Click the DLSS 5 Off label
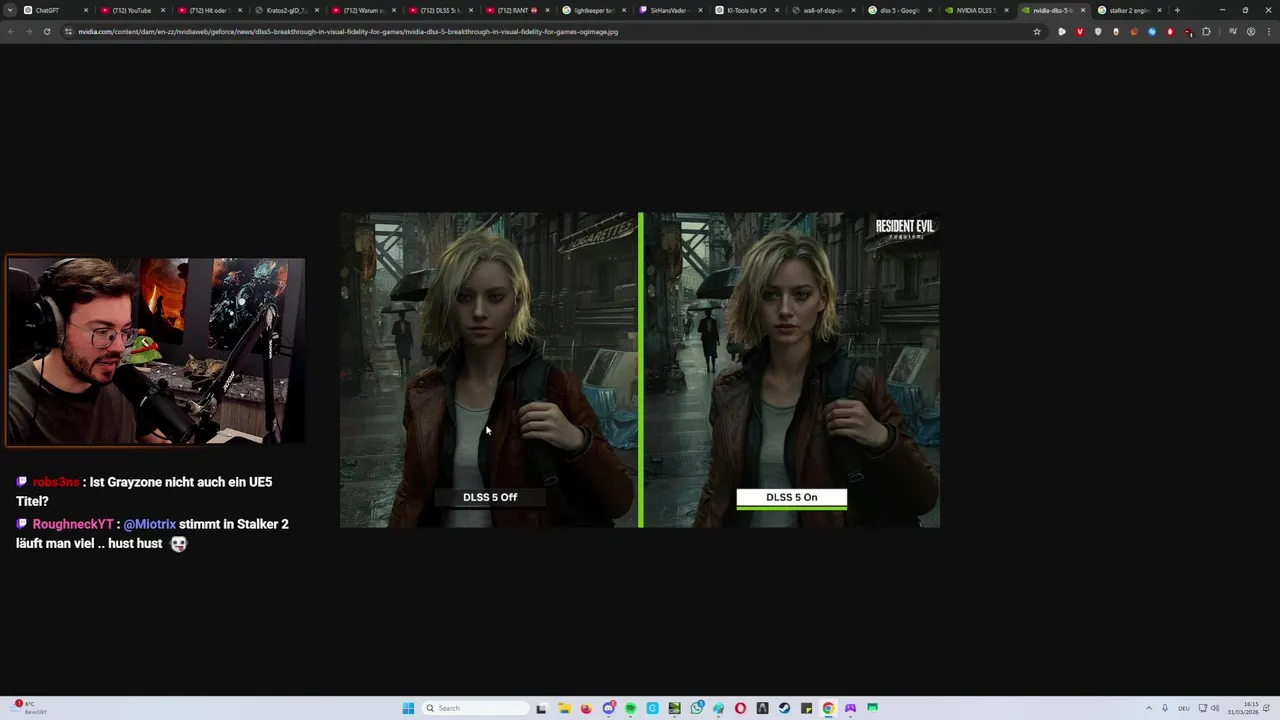 [490, 497]
